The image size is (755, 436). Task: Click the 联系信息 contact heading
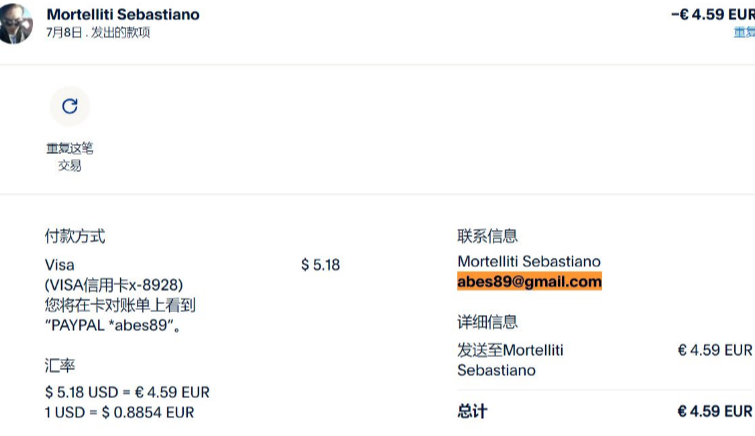tap(487, 236)
